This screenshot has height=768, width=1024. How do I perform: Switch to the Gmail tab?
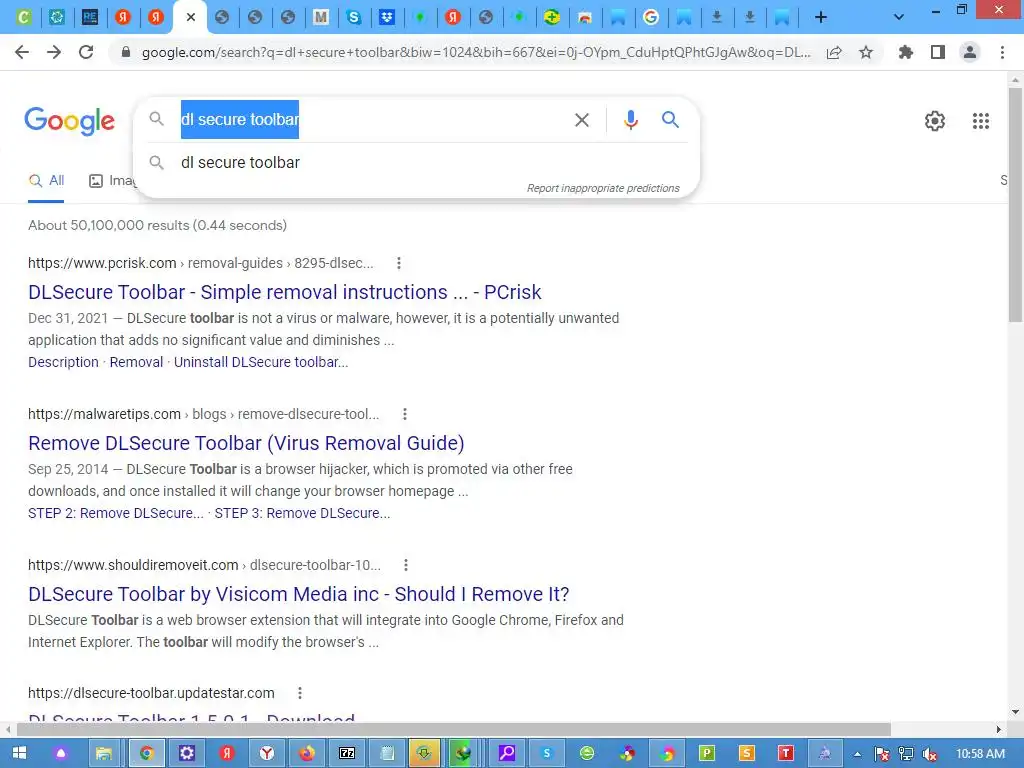click(x=321, y=18)
